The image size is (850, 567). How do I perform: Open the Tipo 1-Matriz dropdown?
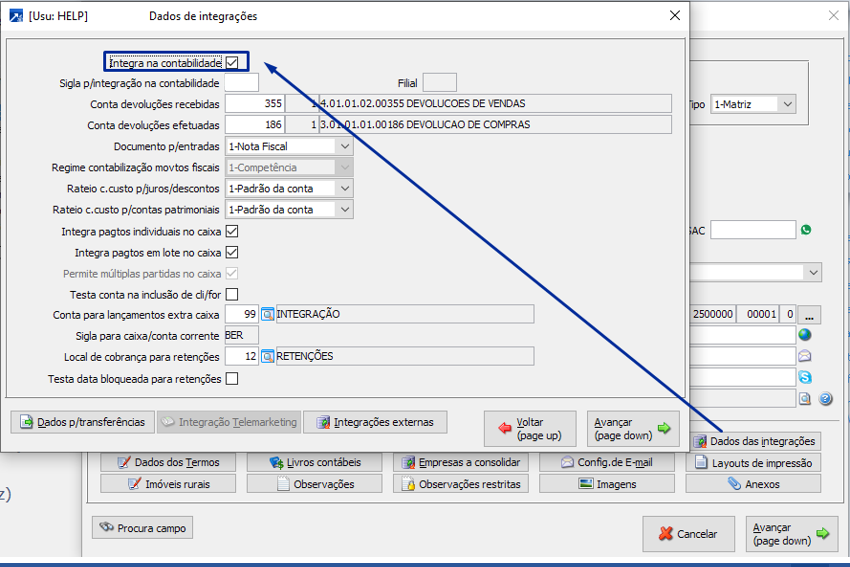(x=788, y=104)
